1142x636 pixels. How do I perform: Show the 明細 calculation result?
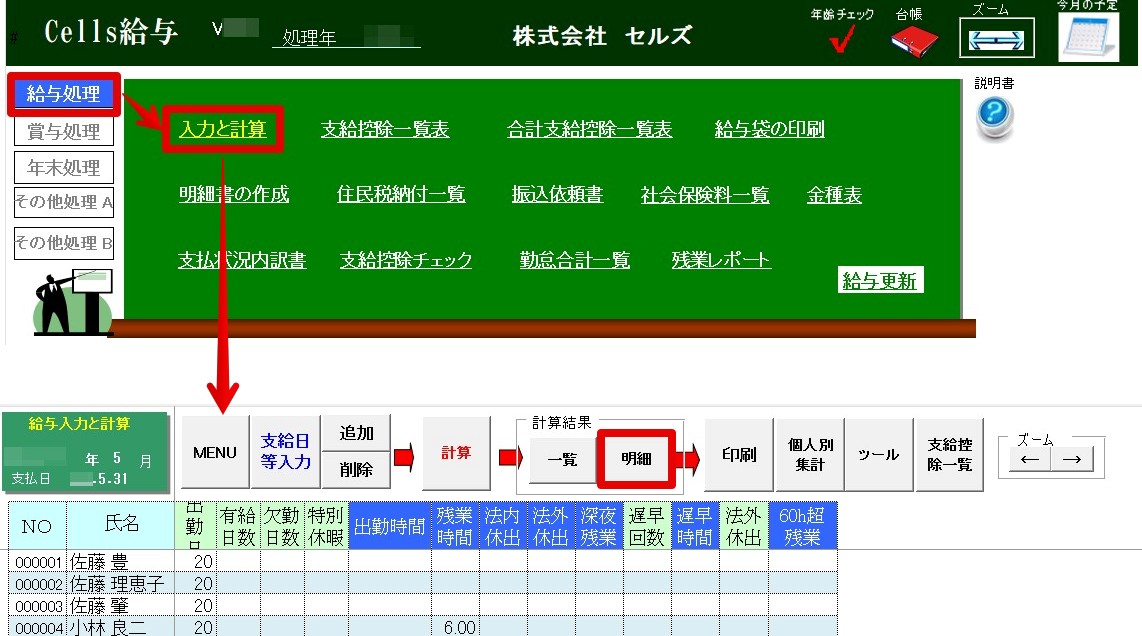636,459
